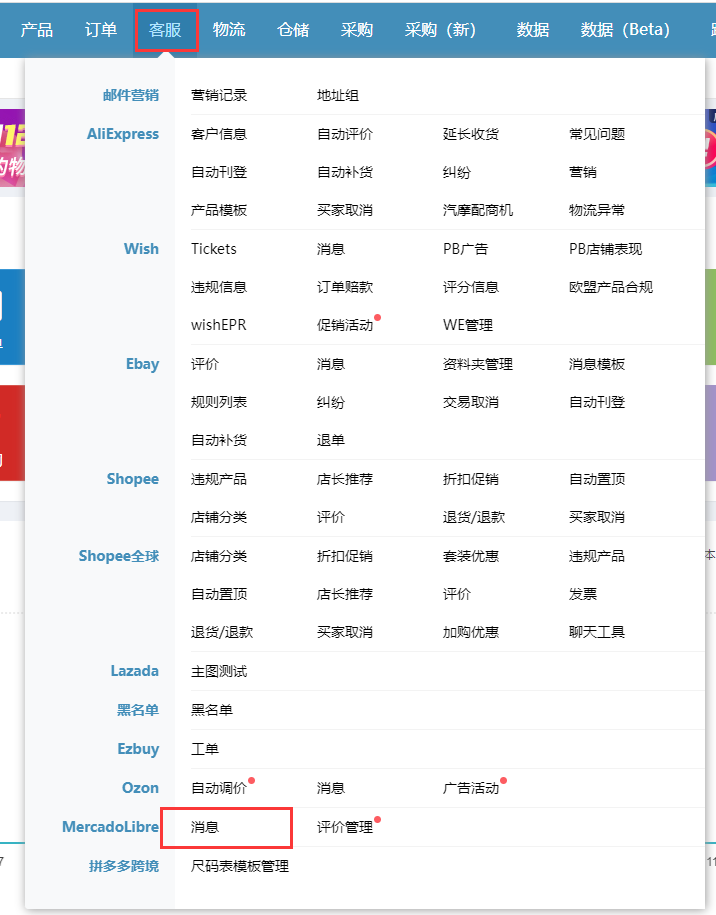Select 产品模板 under AliExpress

219,210
